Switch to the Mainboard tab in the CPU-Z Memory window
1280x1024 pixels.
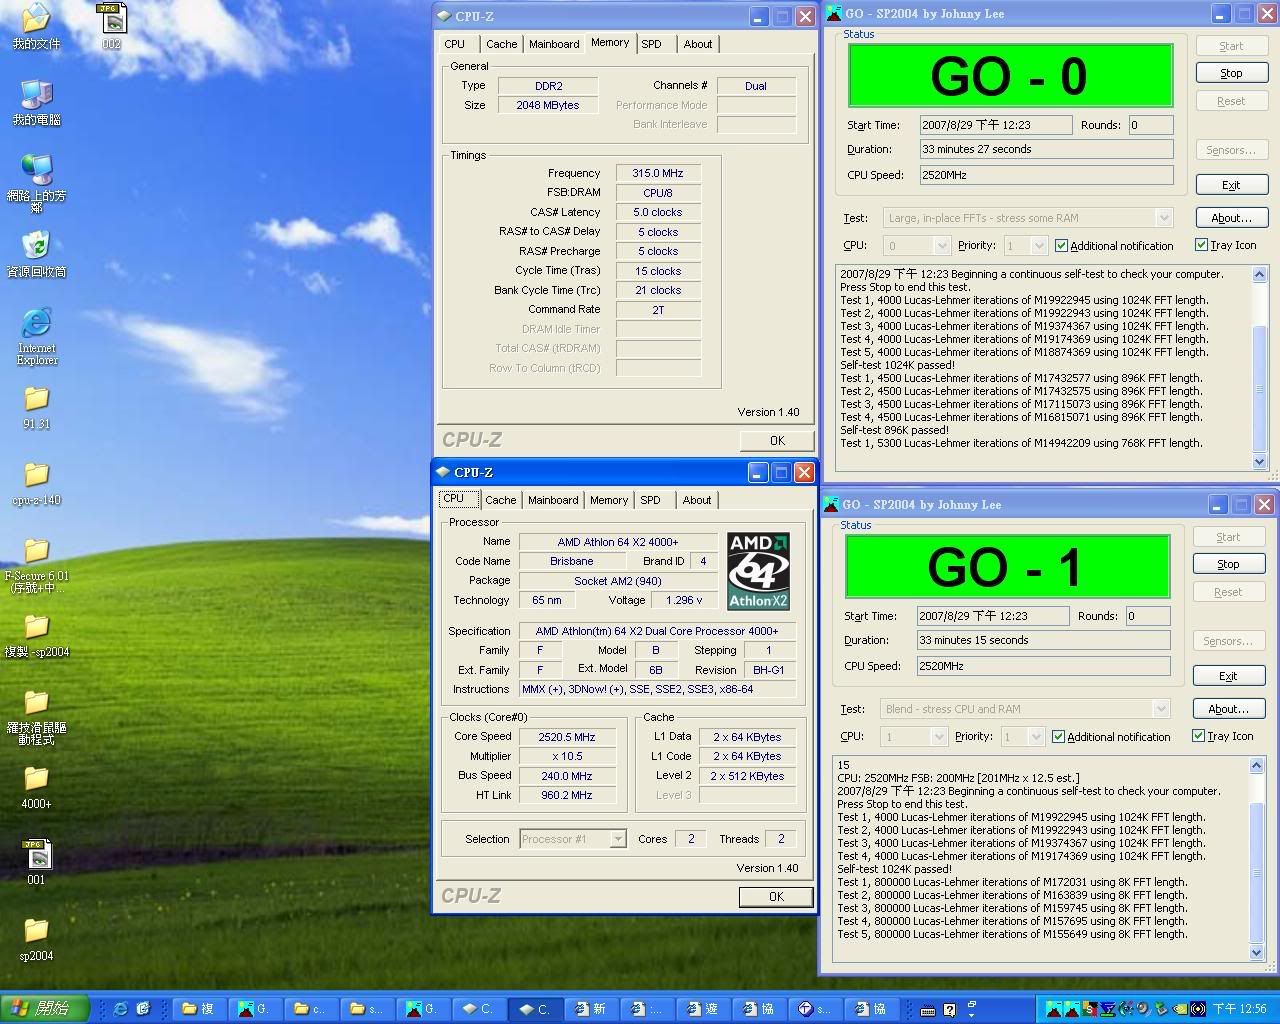click(x=554, y=44)
